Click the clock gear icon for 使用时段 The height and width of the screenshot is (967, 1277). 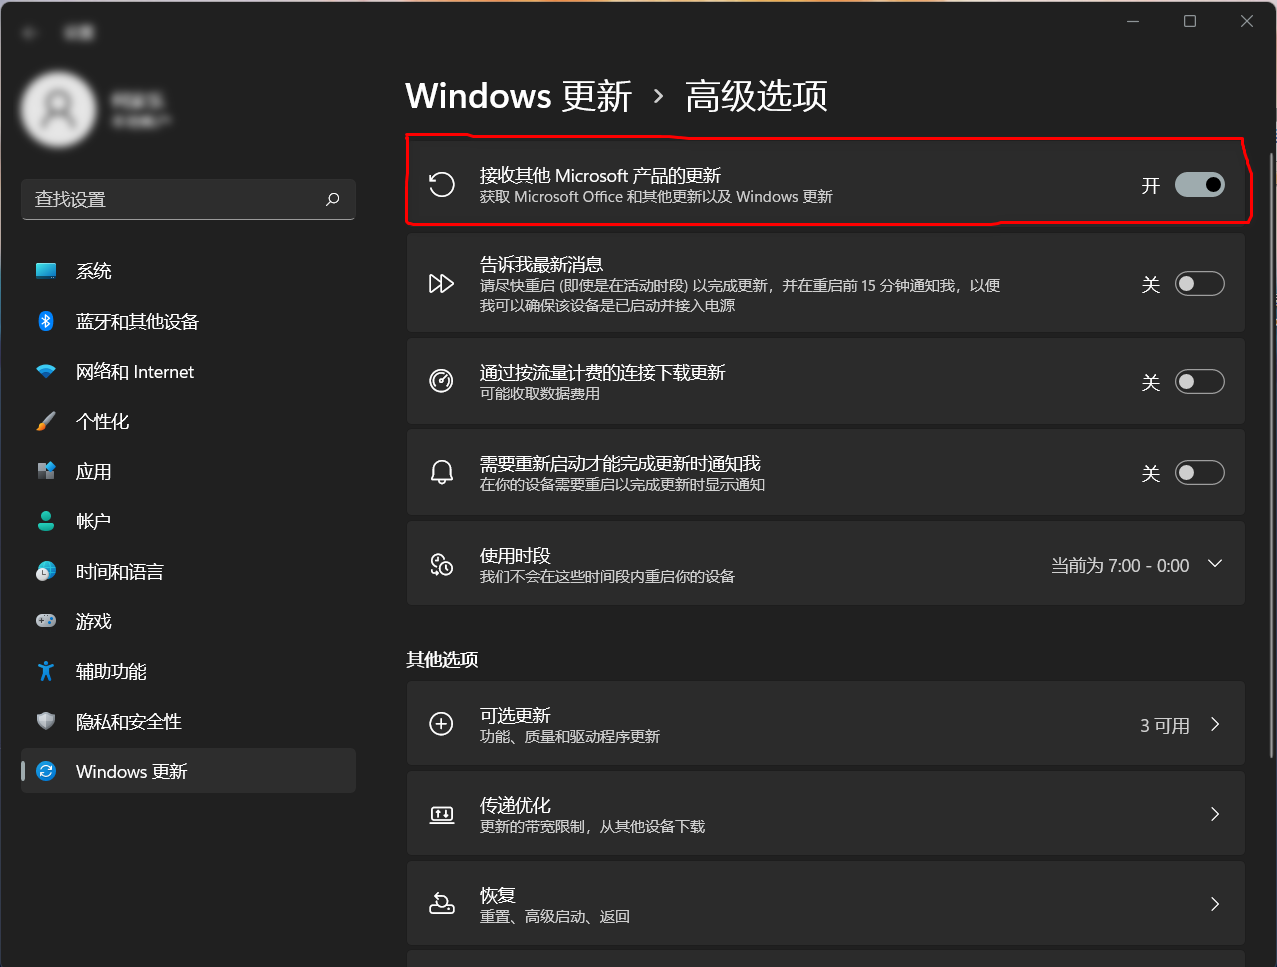[442, 564]
